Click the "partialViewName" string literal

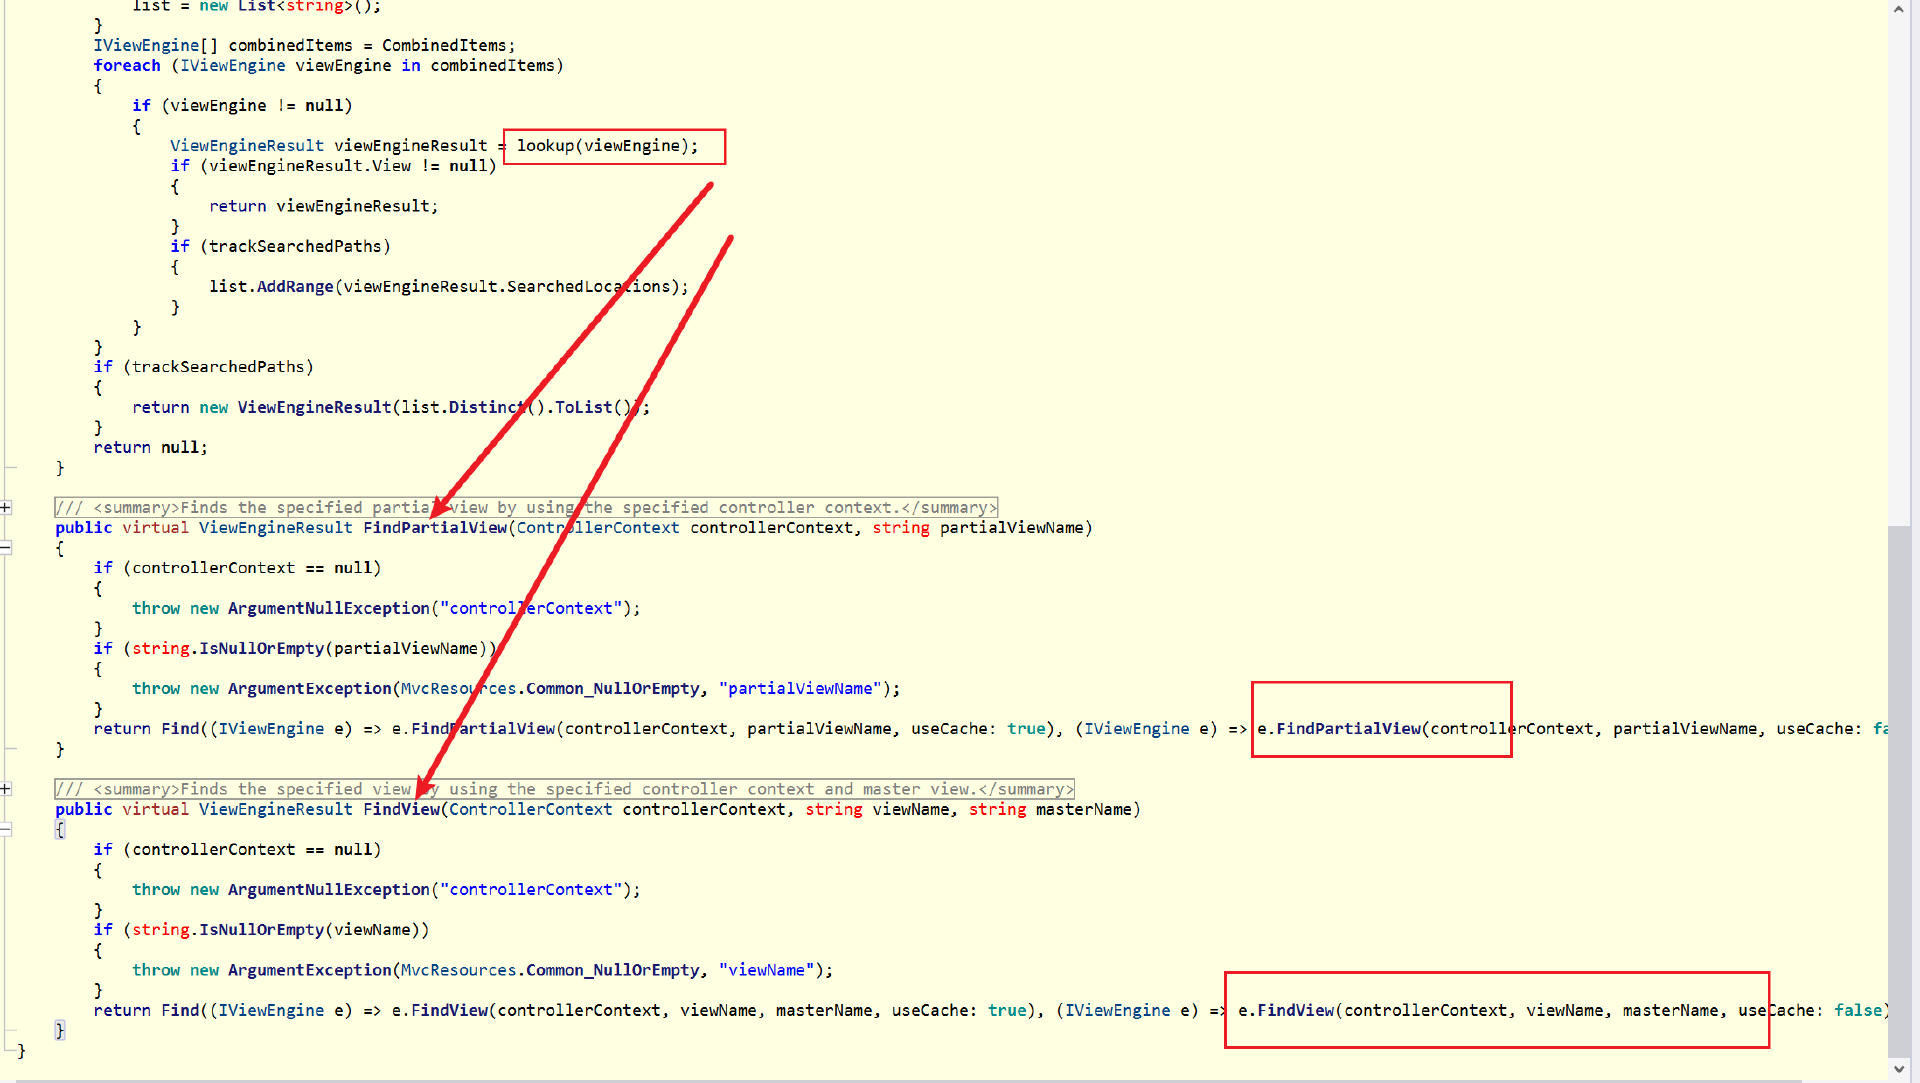[x=800, y=689]
